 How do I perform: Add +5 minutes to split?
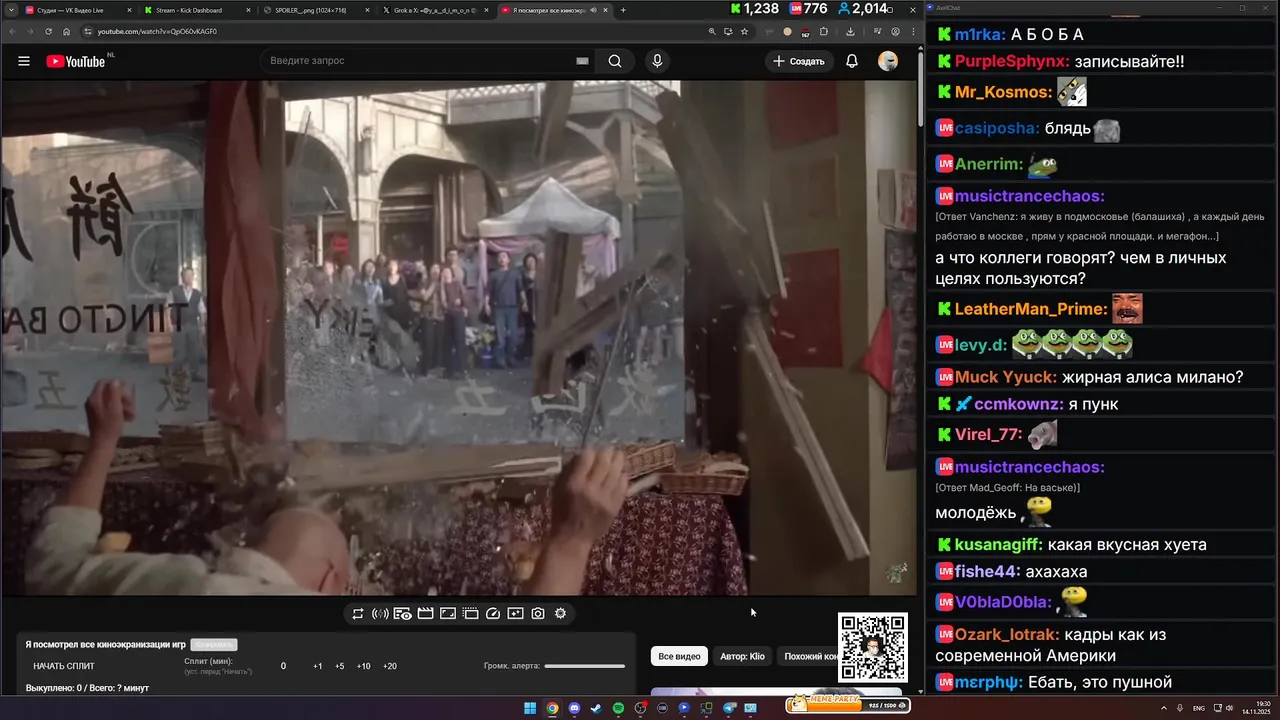click(340, 666)
